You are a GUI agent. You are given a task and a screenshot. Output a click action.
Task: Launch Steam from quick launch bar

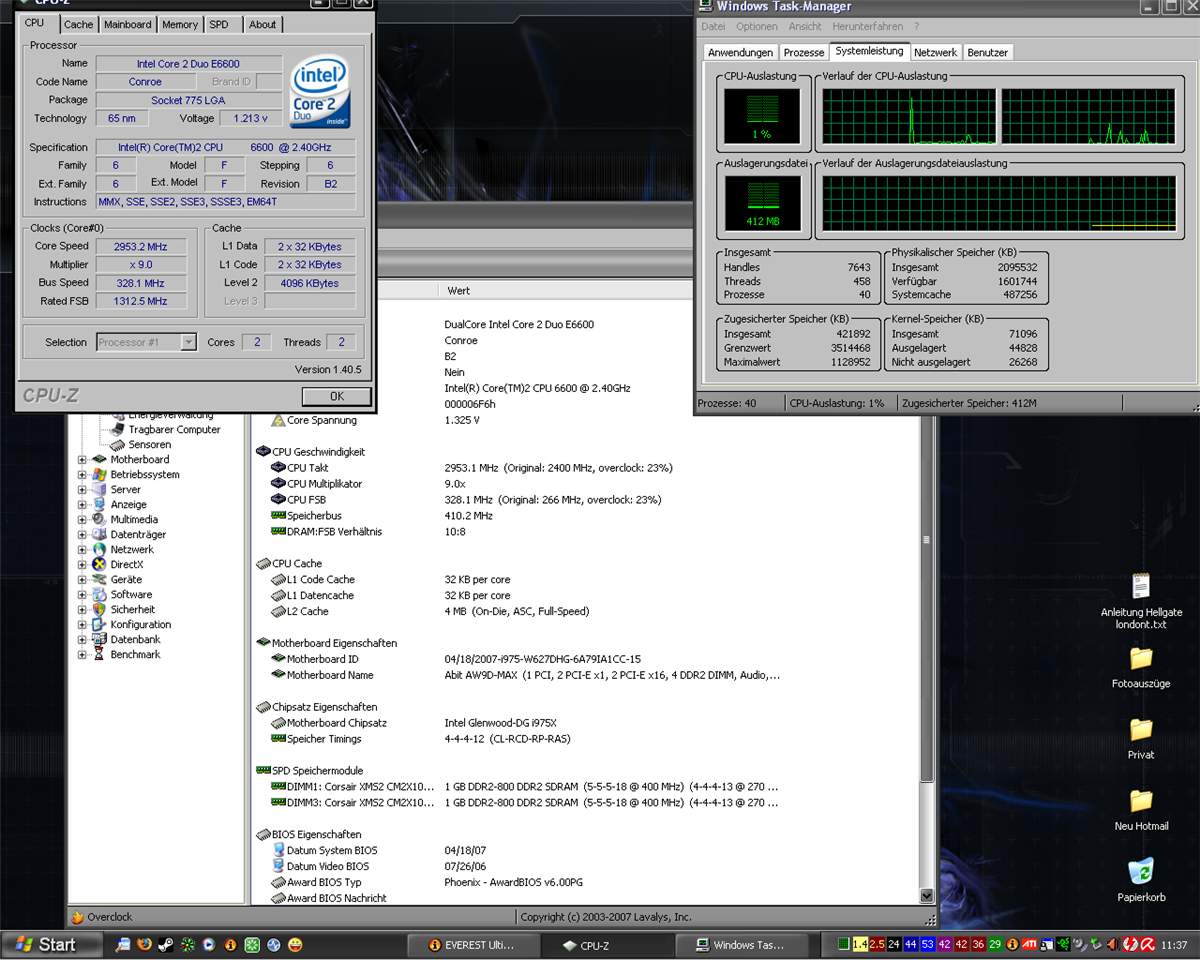tap(165, 944)
